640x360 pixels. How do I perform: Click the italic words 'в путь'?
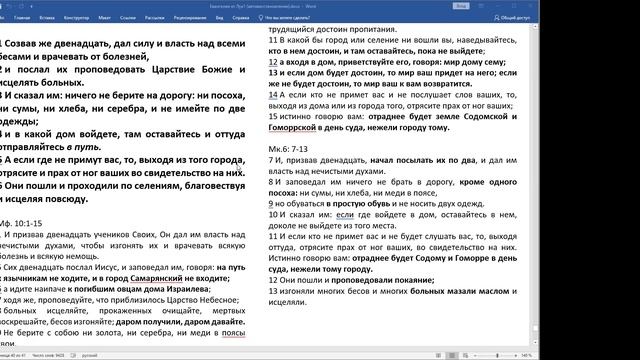pyautogui.click(x=83, y=147)
